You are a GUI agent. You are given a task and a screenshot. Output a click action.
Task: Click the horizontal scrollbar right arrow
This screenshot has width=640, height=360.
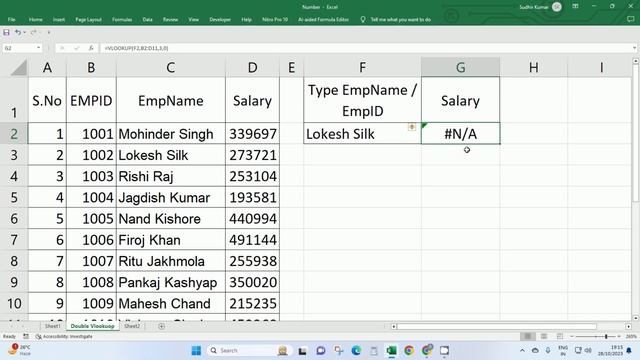pyautogui.click(x=628, y=326)
